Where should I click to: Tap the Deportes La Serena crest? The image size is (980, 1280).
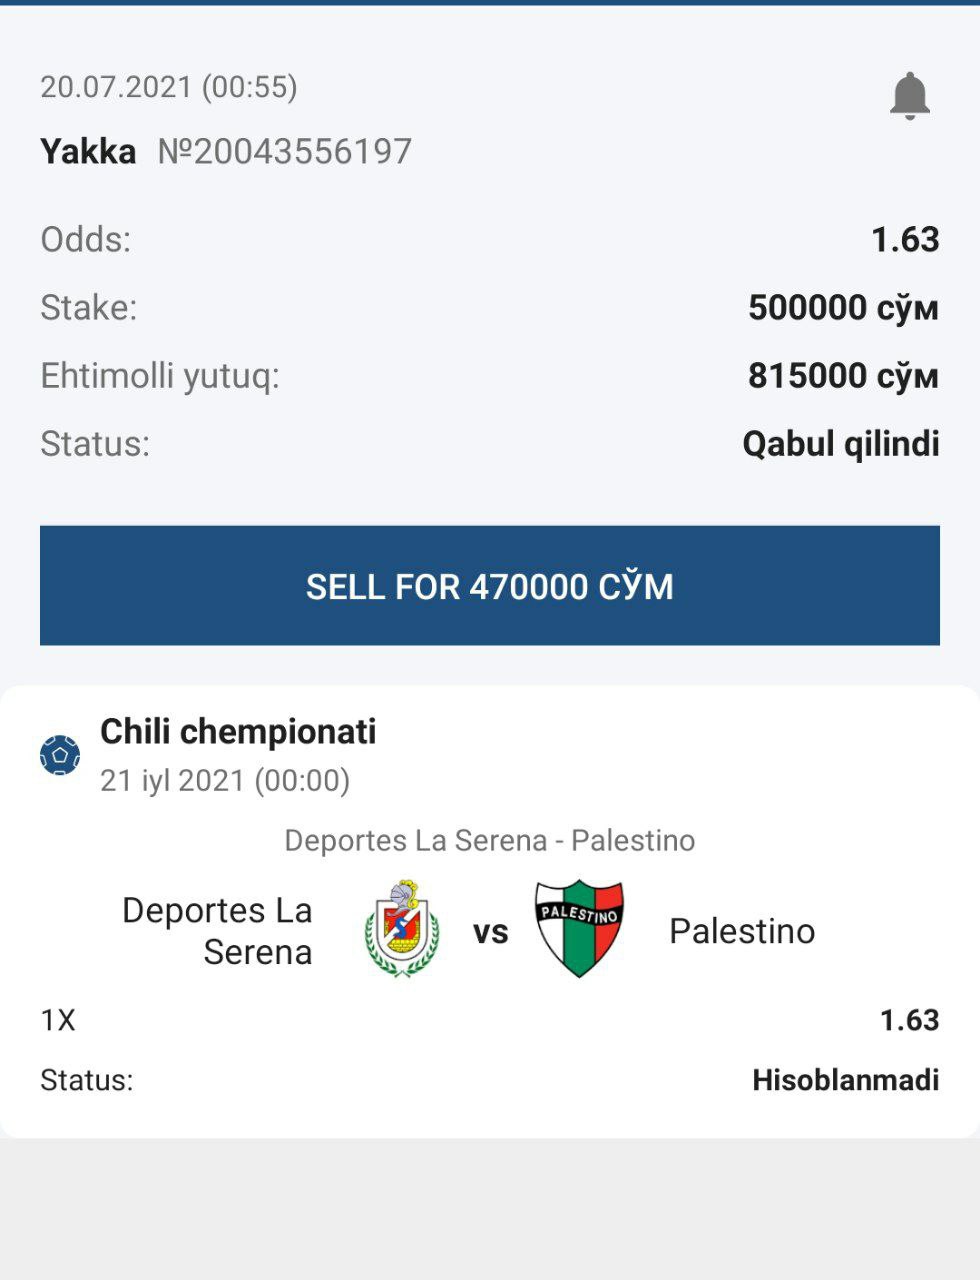tap(401, 929)
